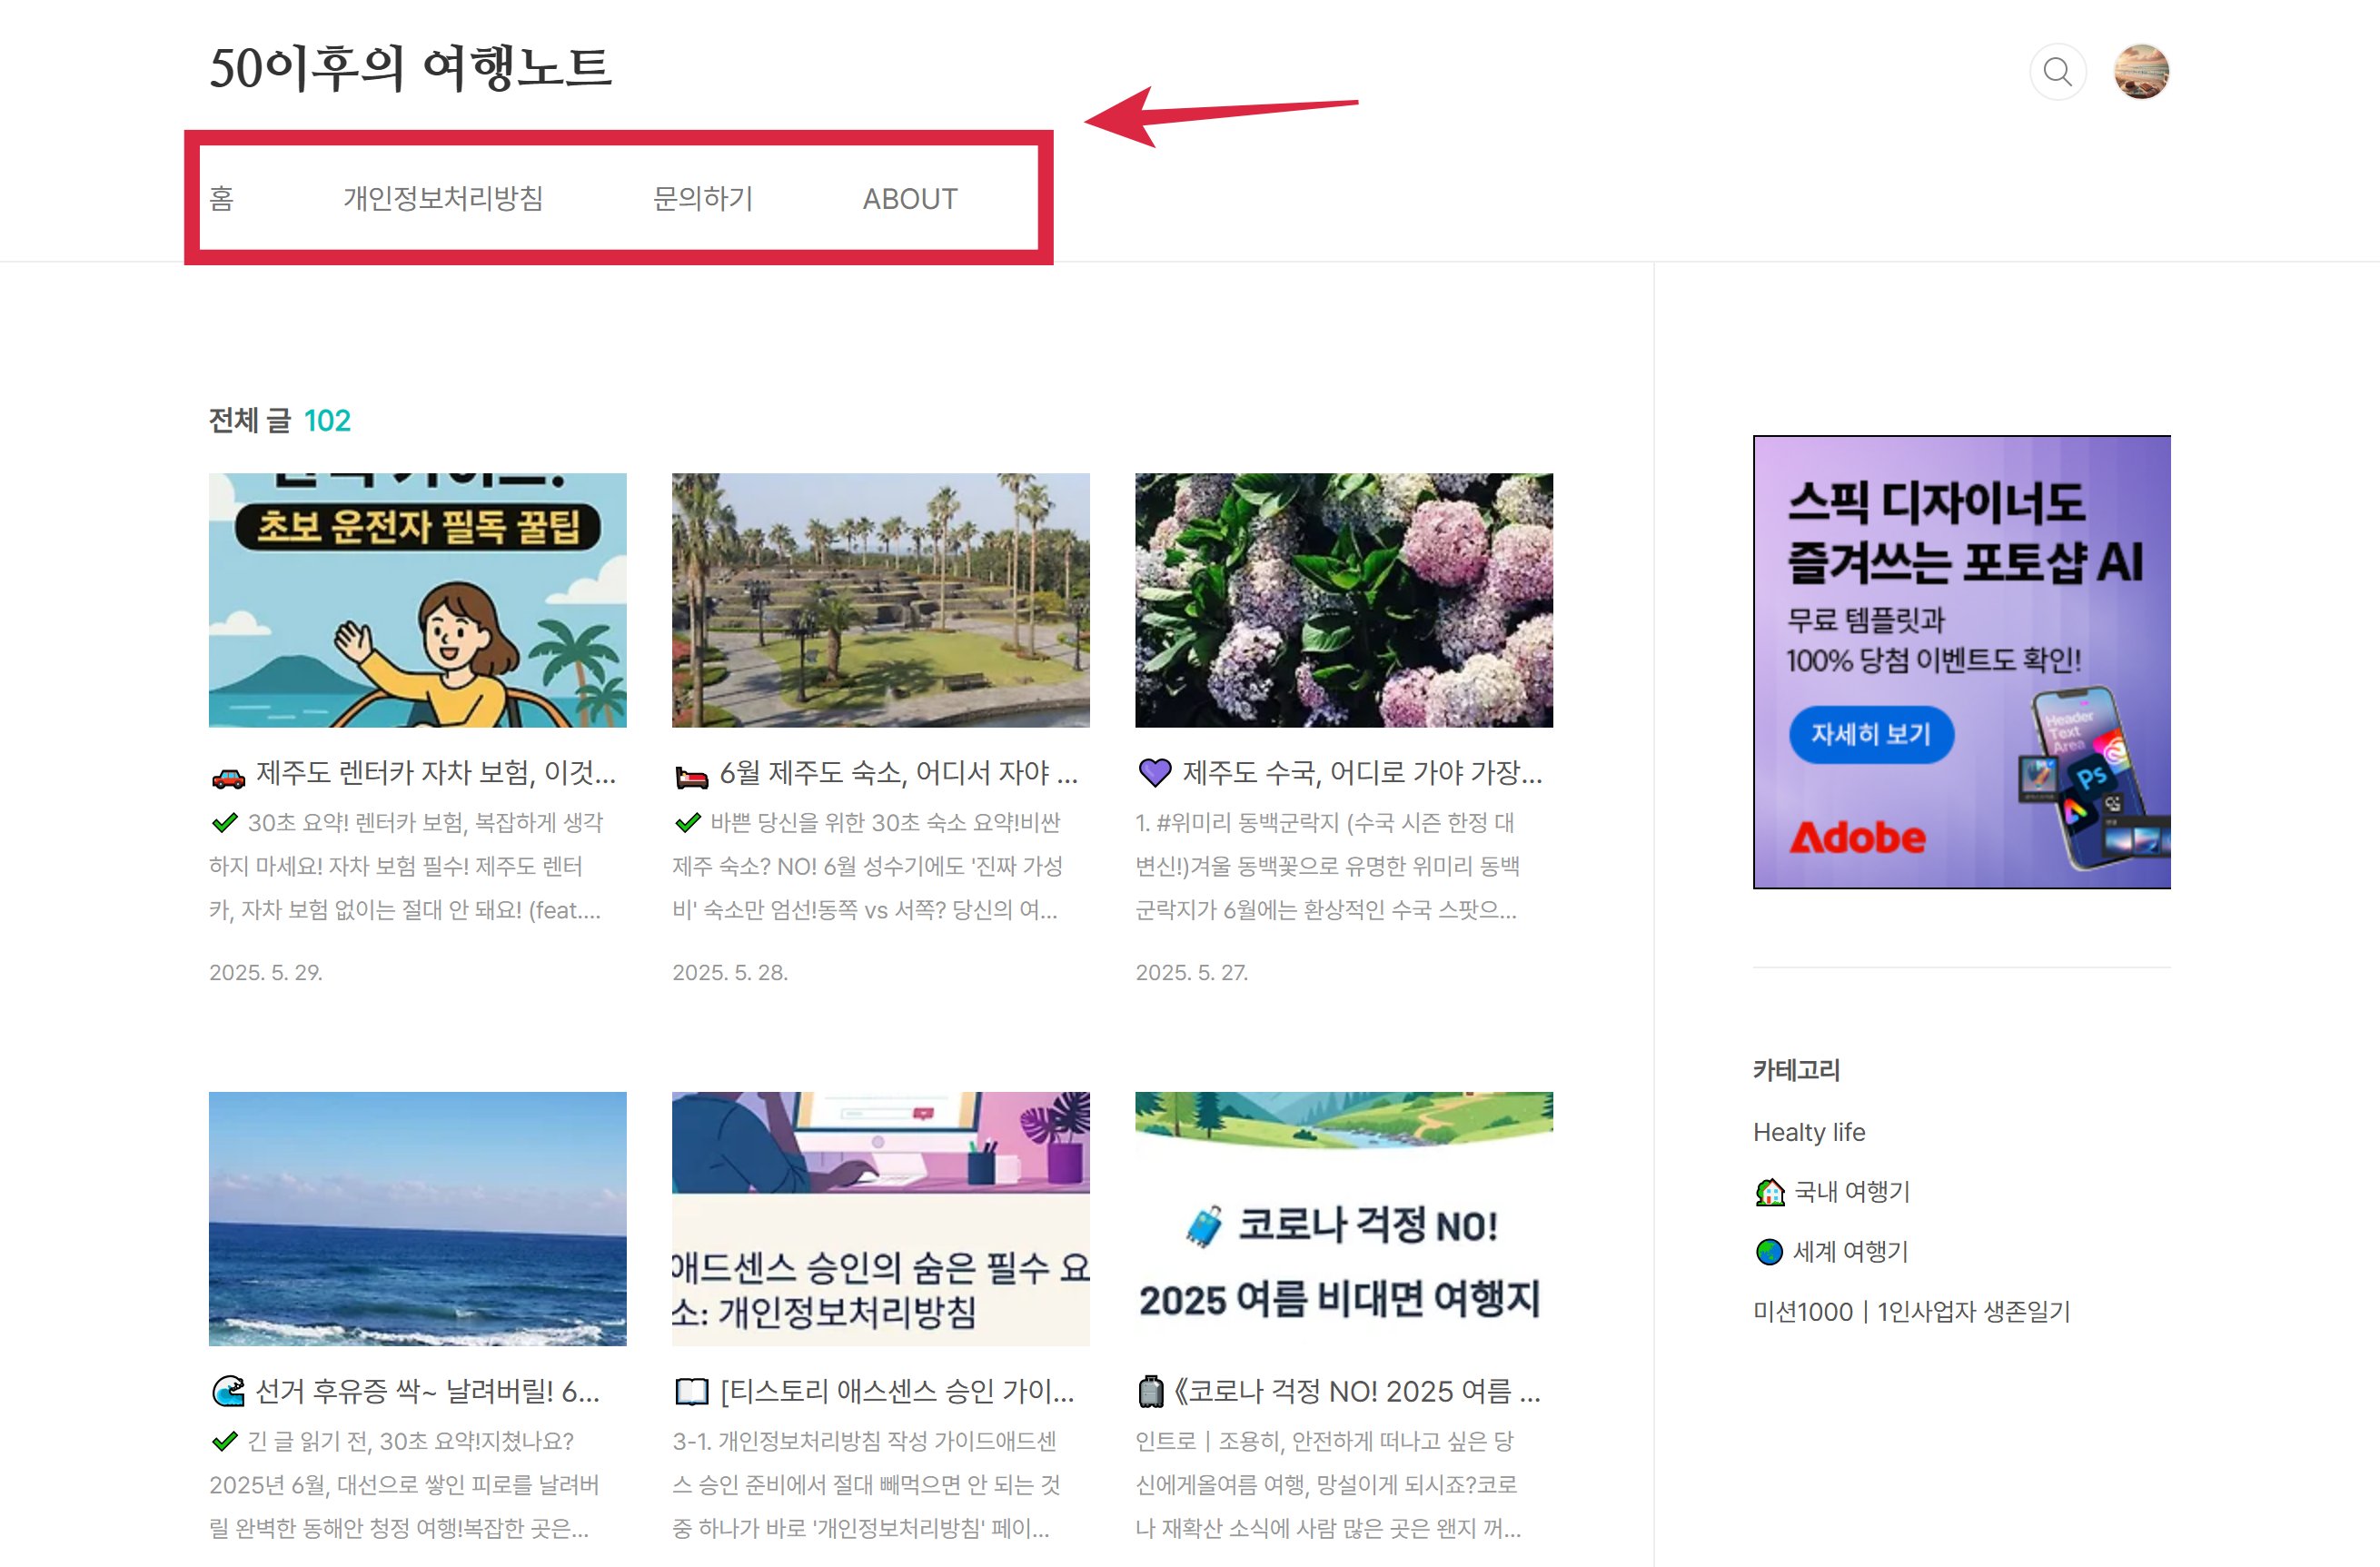The height and width of the screenshot is (1567, 2380).
Task: Click the search magnifier icon
Action: pyautogui.click(x=2057, y=72)
